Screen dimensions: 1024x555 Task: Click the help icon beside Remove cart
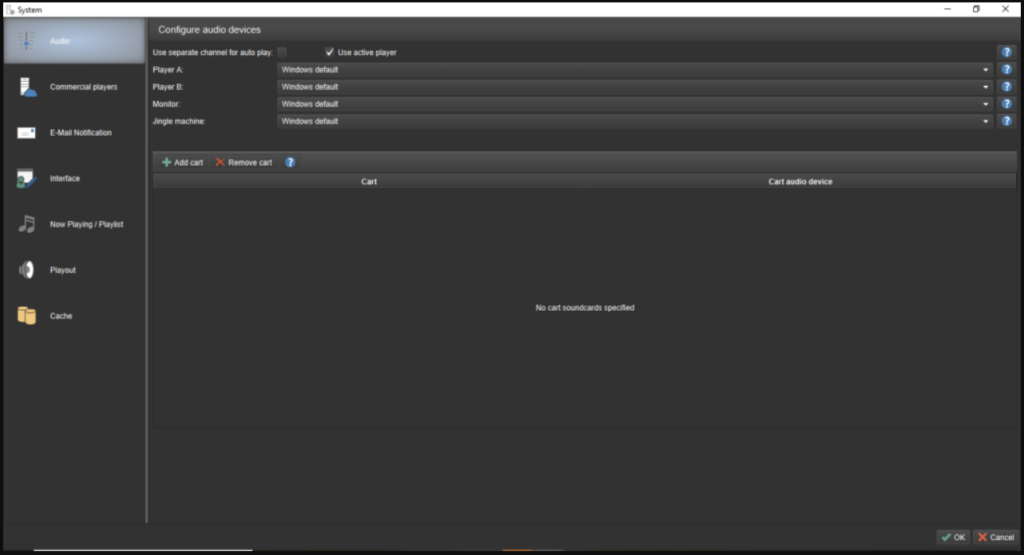coord(290,162)
